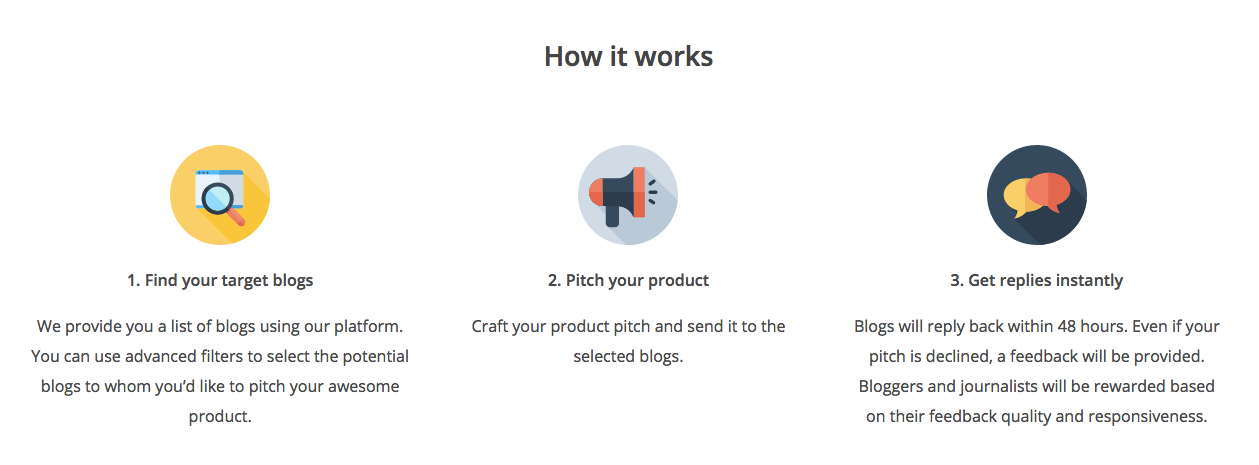Viewport: 1259px width, 465px height.
Task: Click the "pitch your awesome" text line
Action: coord(220,386)
